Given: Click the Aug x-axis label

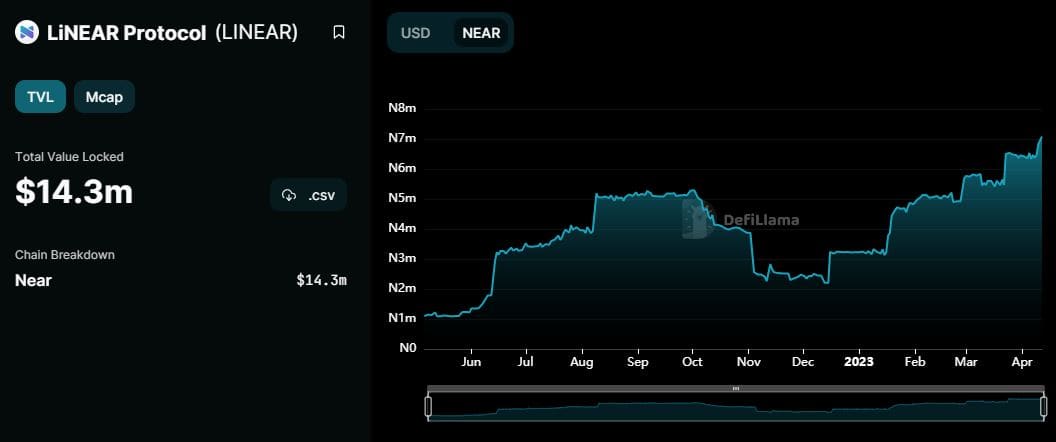Looking at the screenshot, I should point(582,362).
